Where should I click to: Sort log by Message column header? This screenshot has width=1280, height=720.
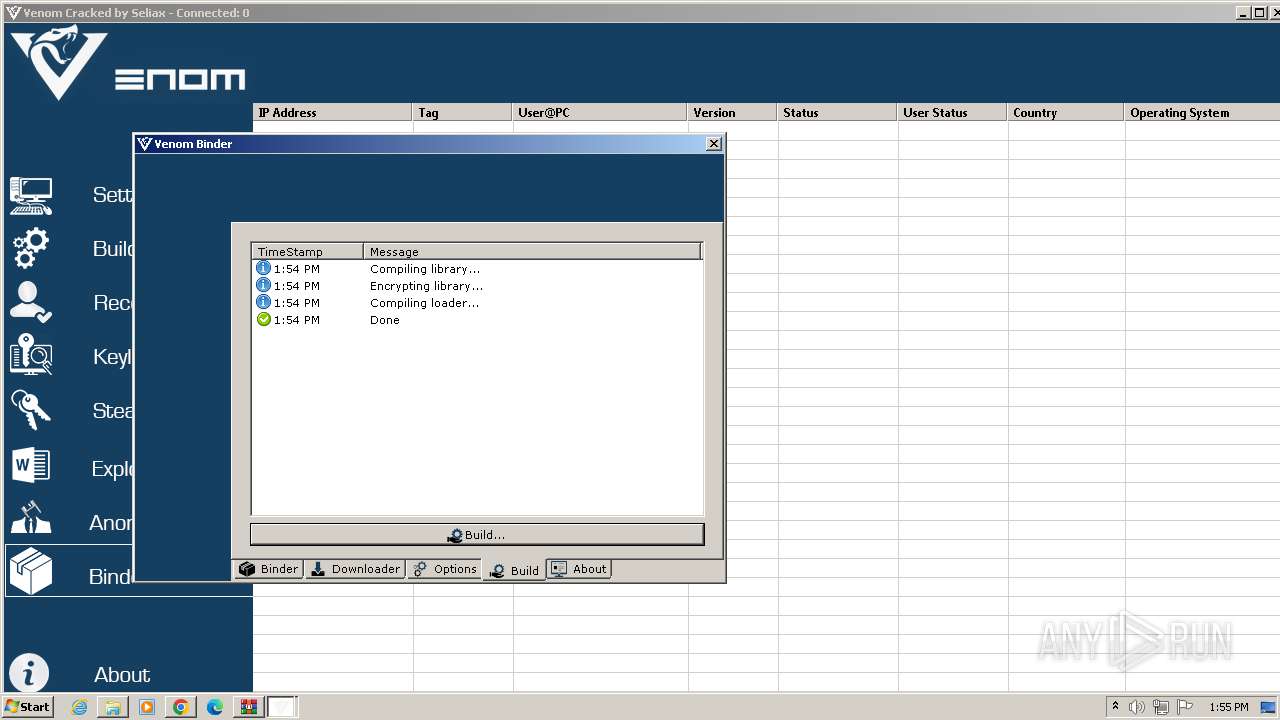(x=532, y=252)
